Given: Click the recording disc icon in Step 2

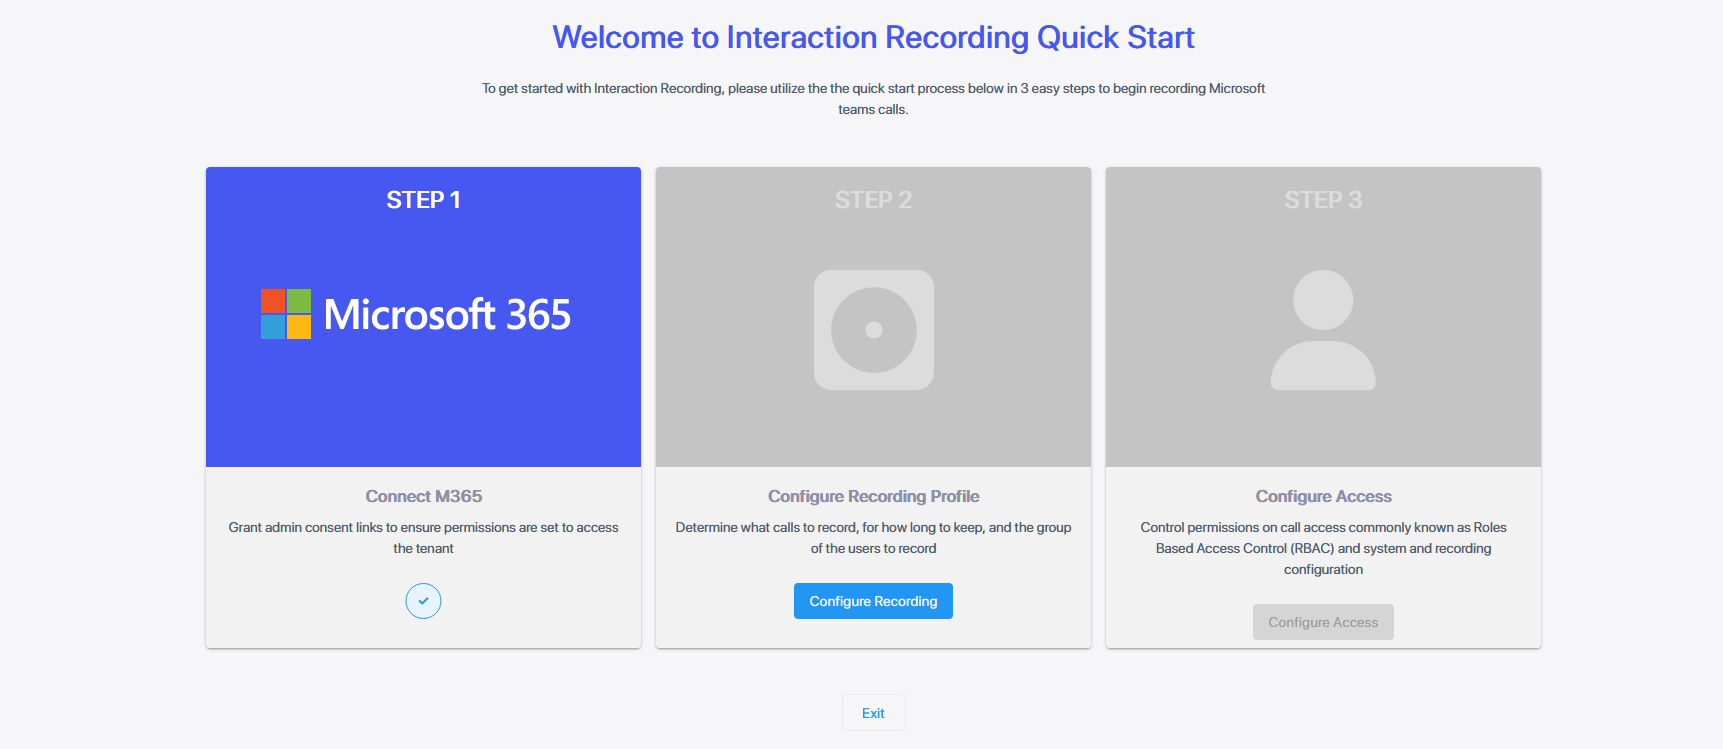Looking at the screenshot, I should [873, 330].
